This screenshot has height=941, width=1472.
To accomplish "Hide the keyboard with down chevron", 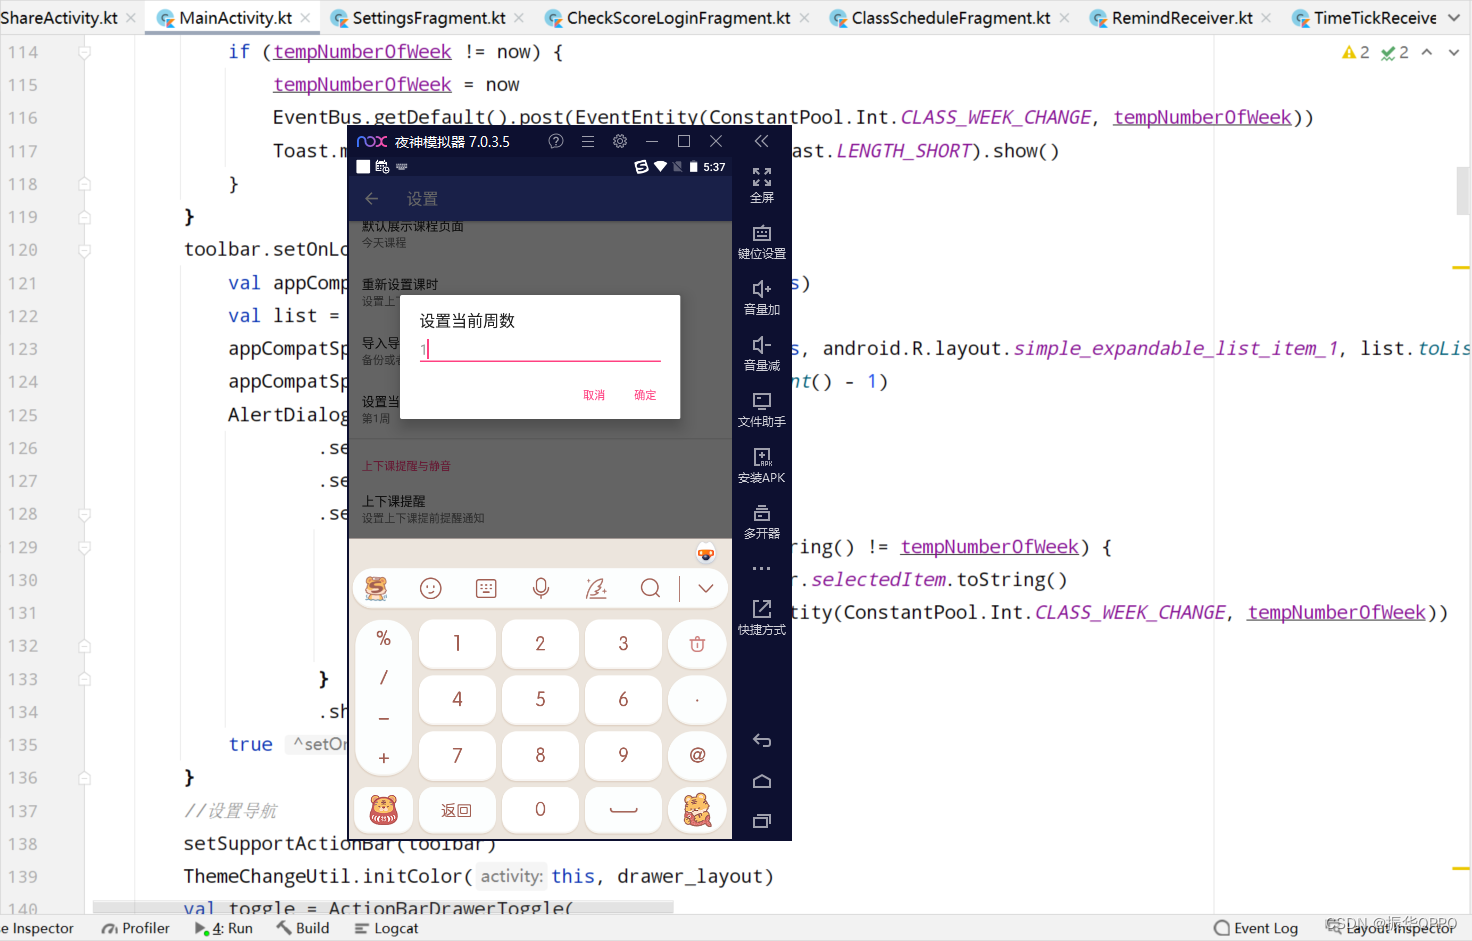I will coord(706,588).
